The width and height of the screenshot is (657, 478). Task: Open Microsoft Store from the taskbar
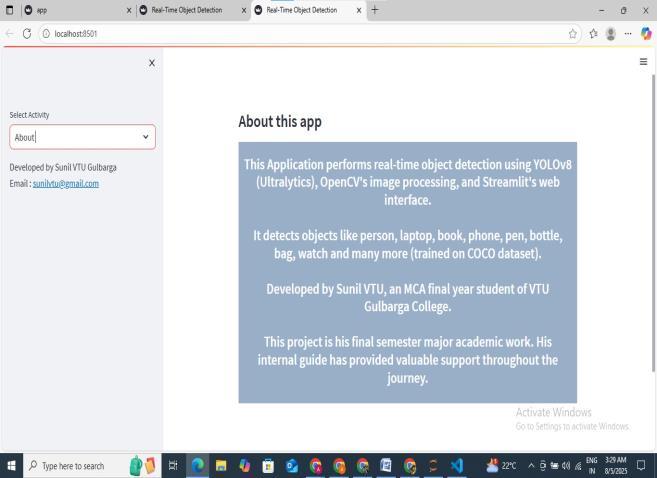click(x=268, y=465)
